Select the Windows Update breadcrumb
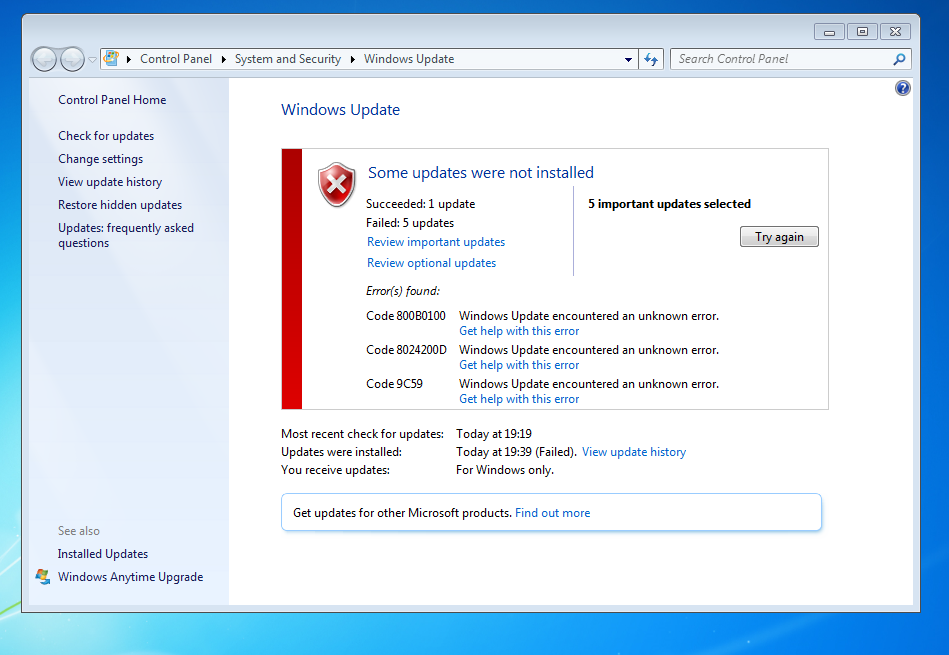 [x=409, y=59]
